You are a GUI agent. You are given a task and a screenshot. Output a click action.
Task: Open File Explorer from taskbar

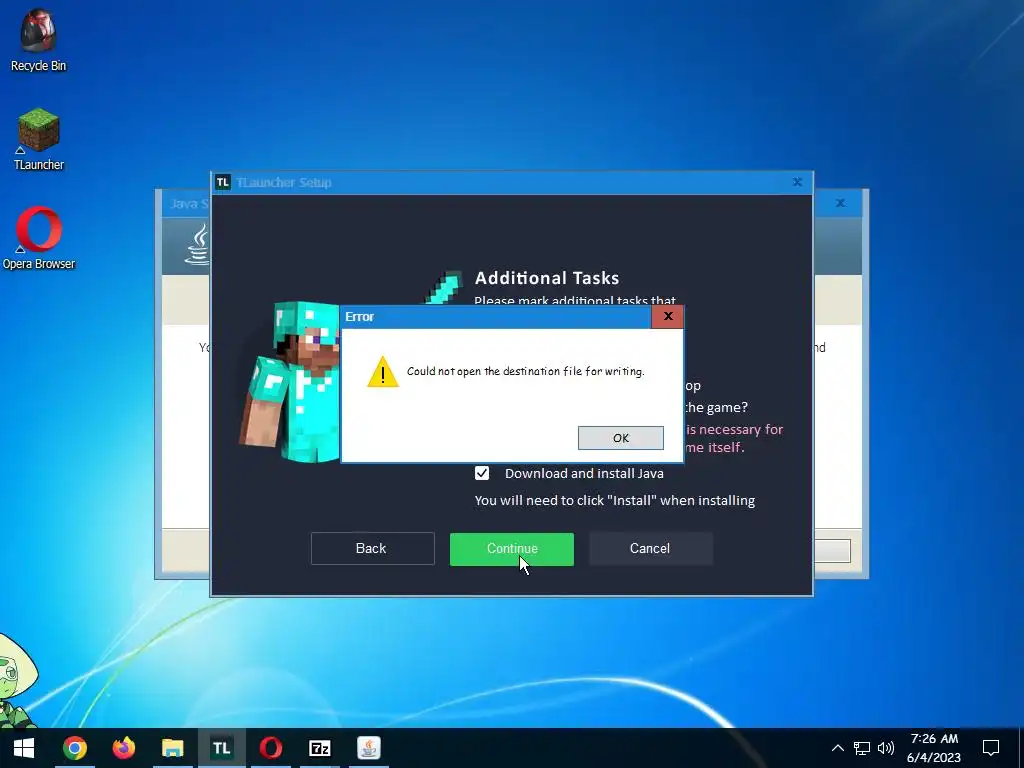coord(172,748)
